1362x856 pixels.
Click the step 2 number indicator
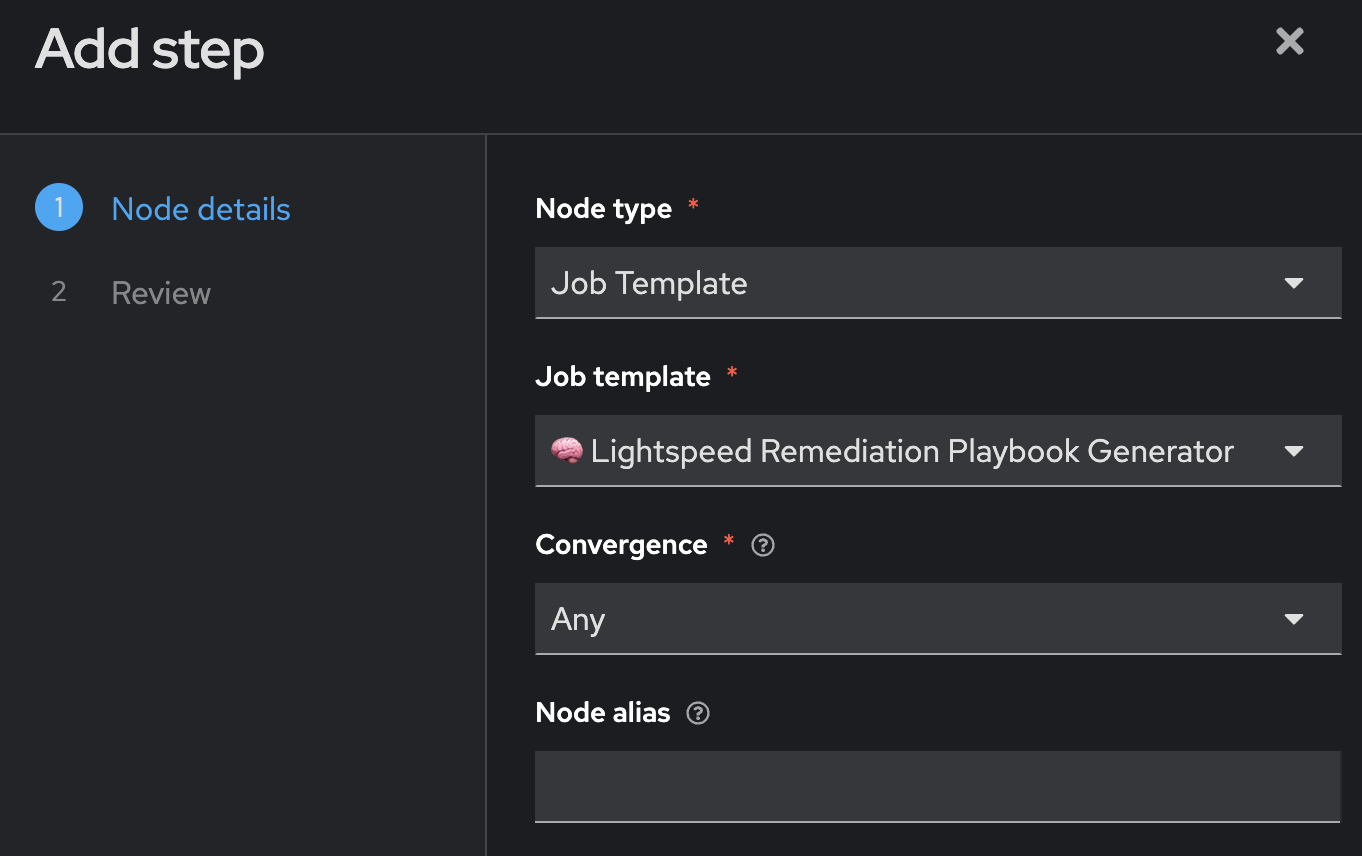[59, 292]
